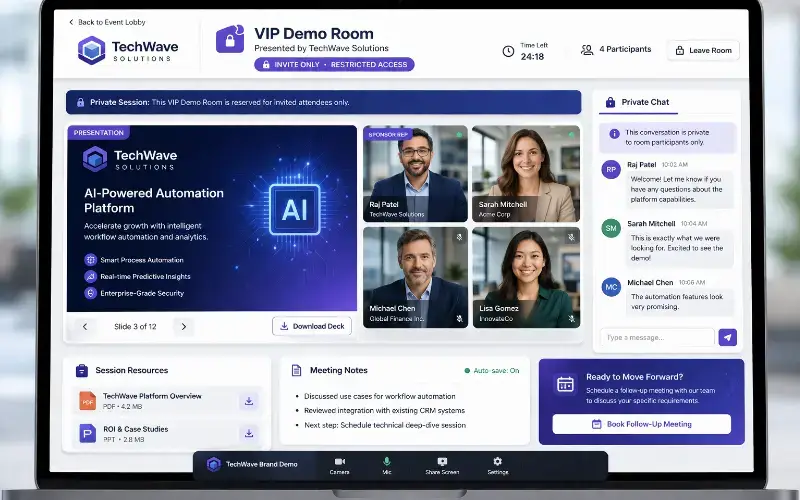
Task: Click the calendar icon beside Ready to Move Forward
Action: [x=565, y=384]
